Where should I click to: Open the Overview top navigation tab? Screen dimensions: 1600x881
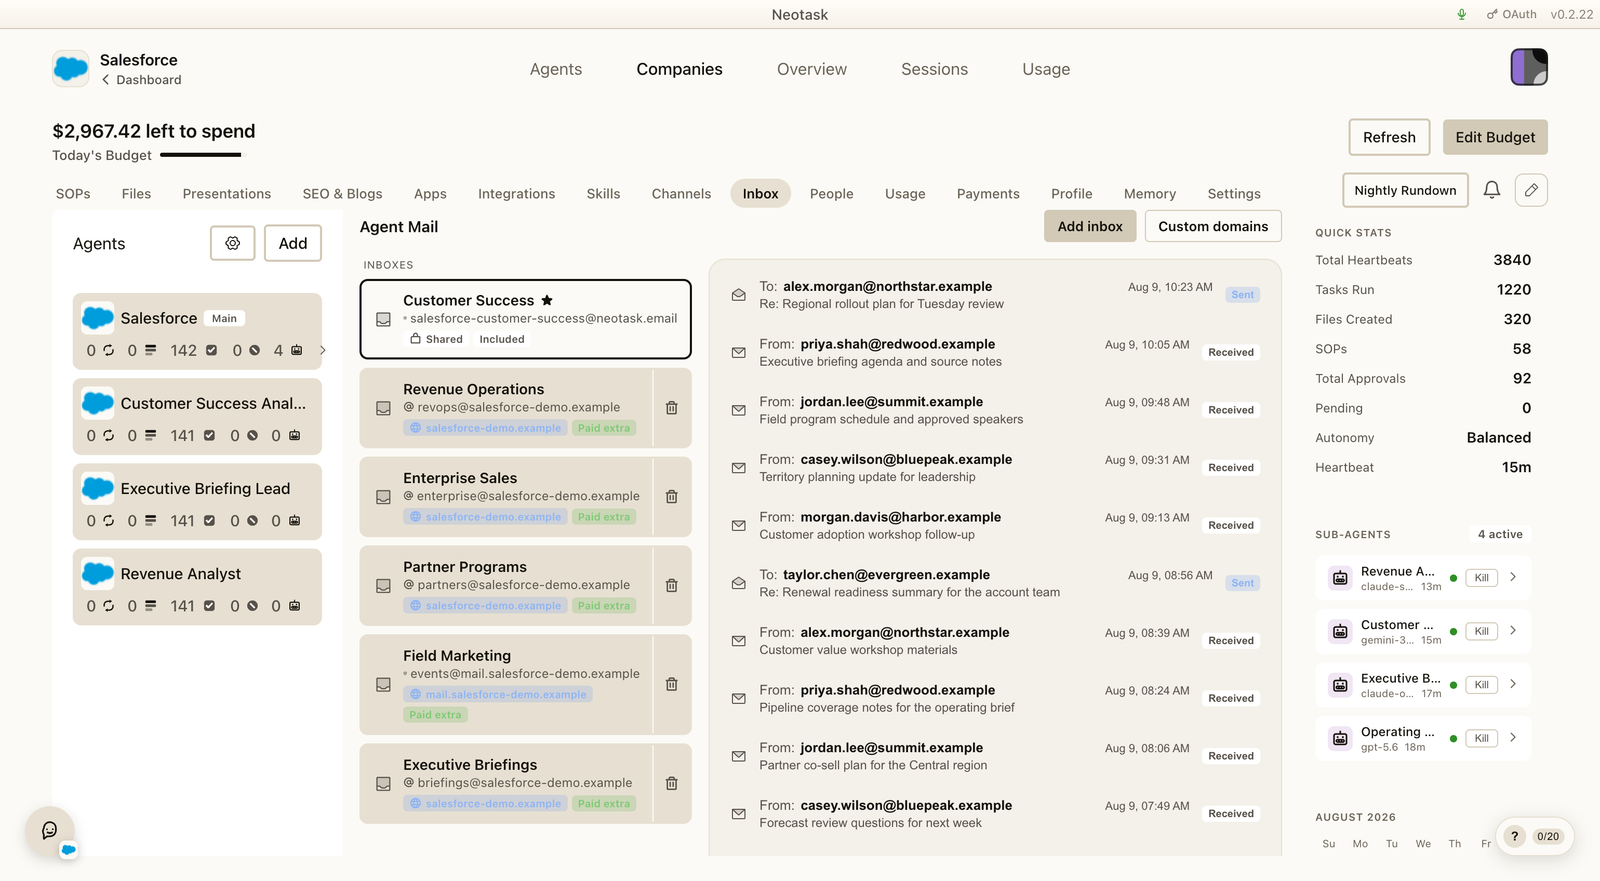pyautogui.click(x=812, y=69)
